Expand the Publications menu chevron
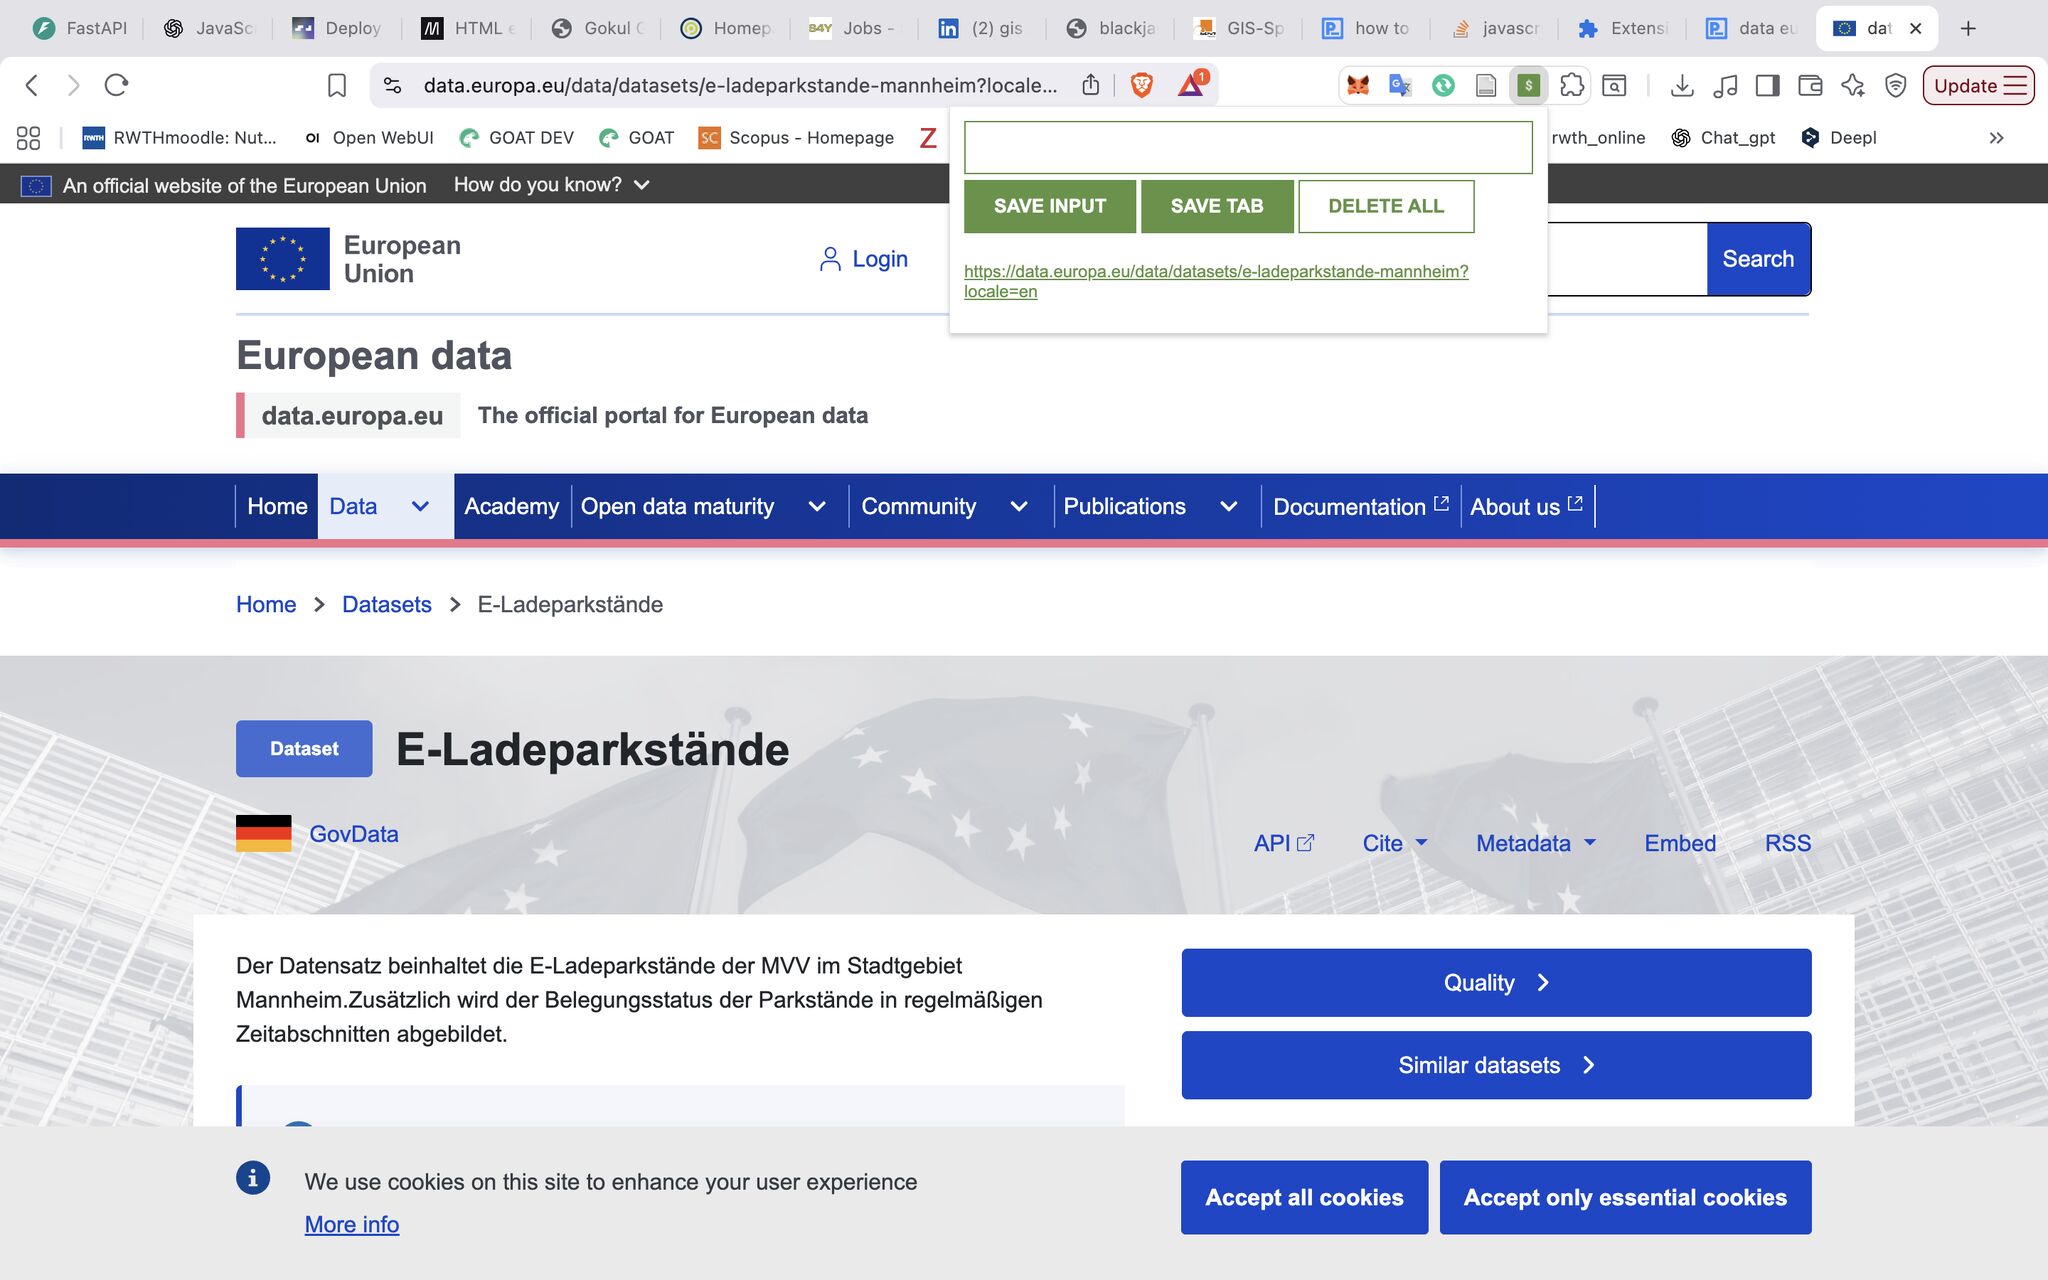2048x1280 pixels. [x=1229, y=507]
